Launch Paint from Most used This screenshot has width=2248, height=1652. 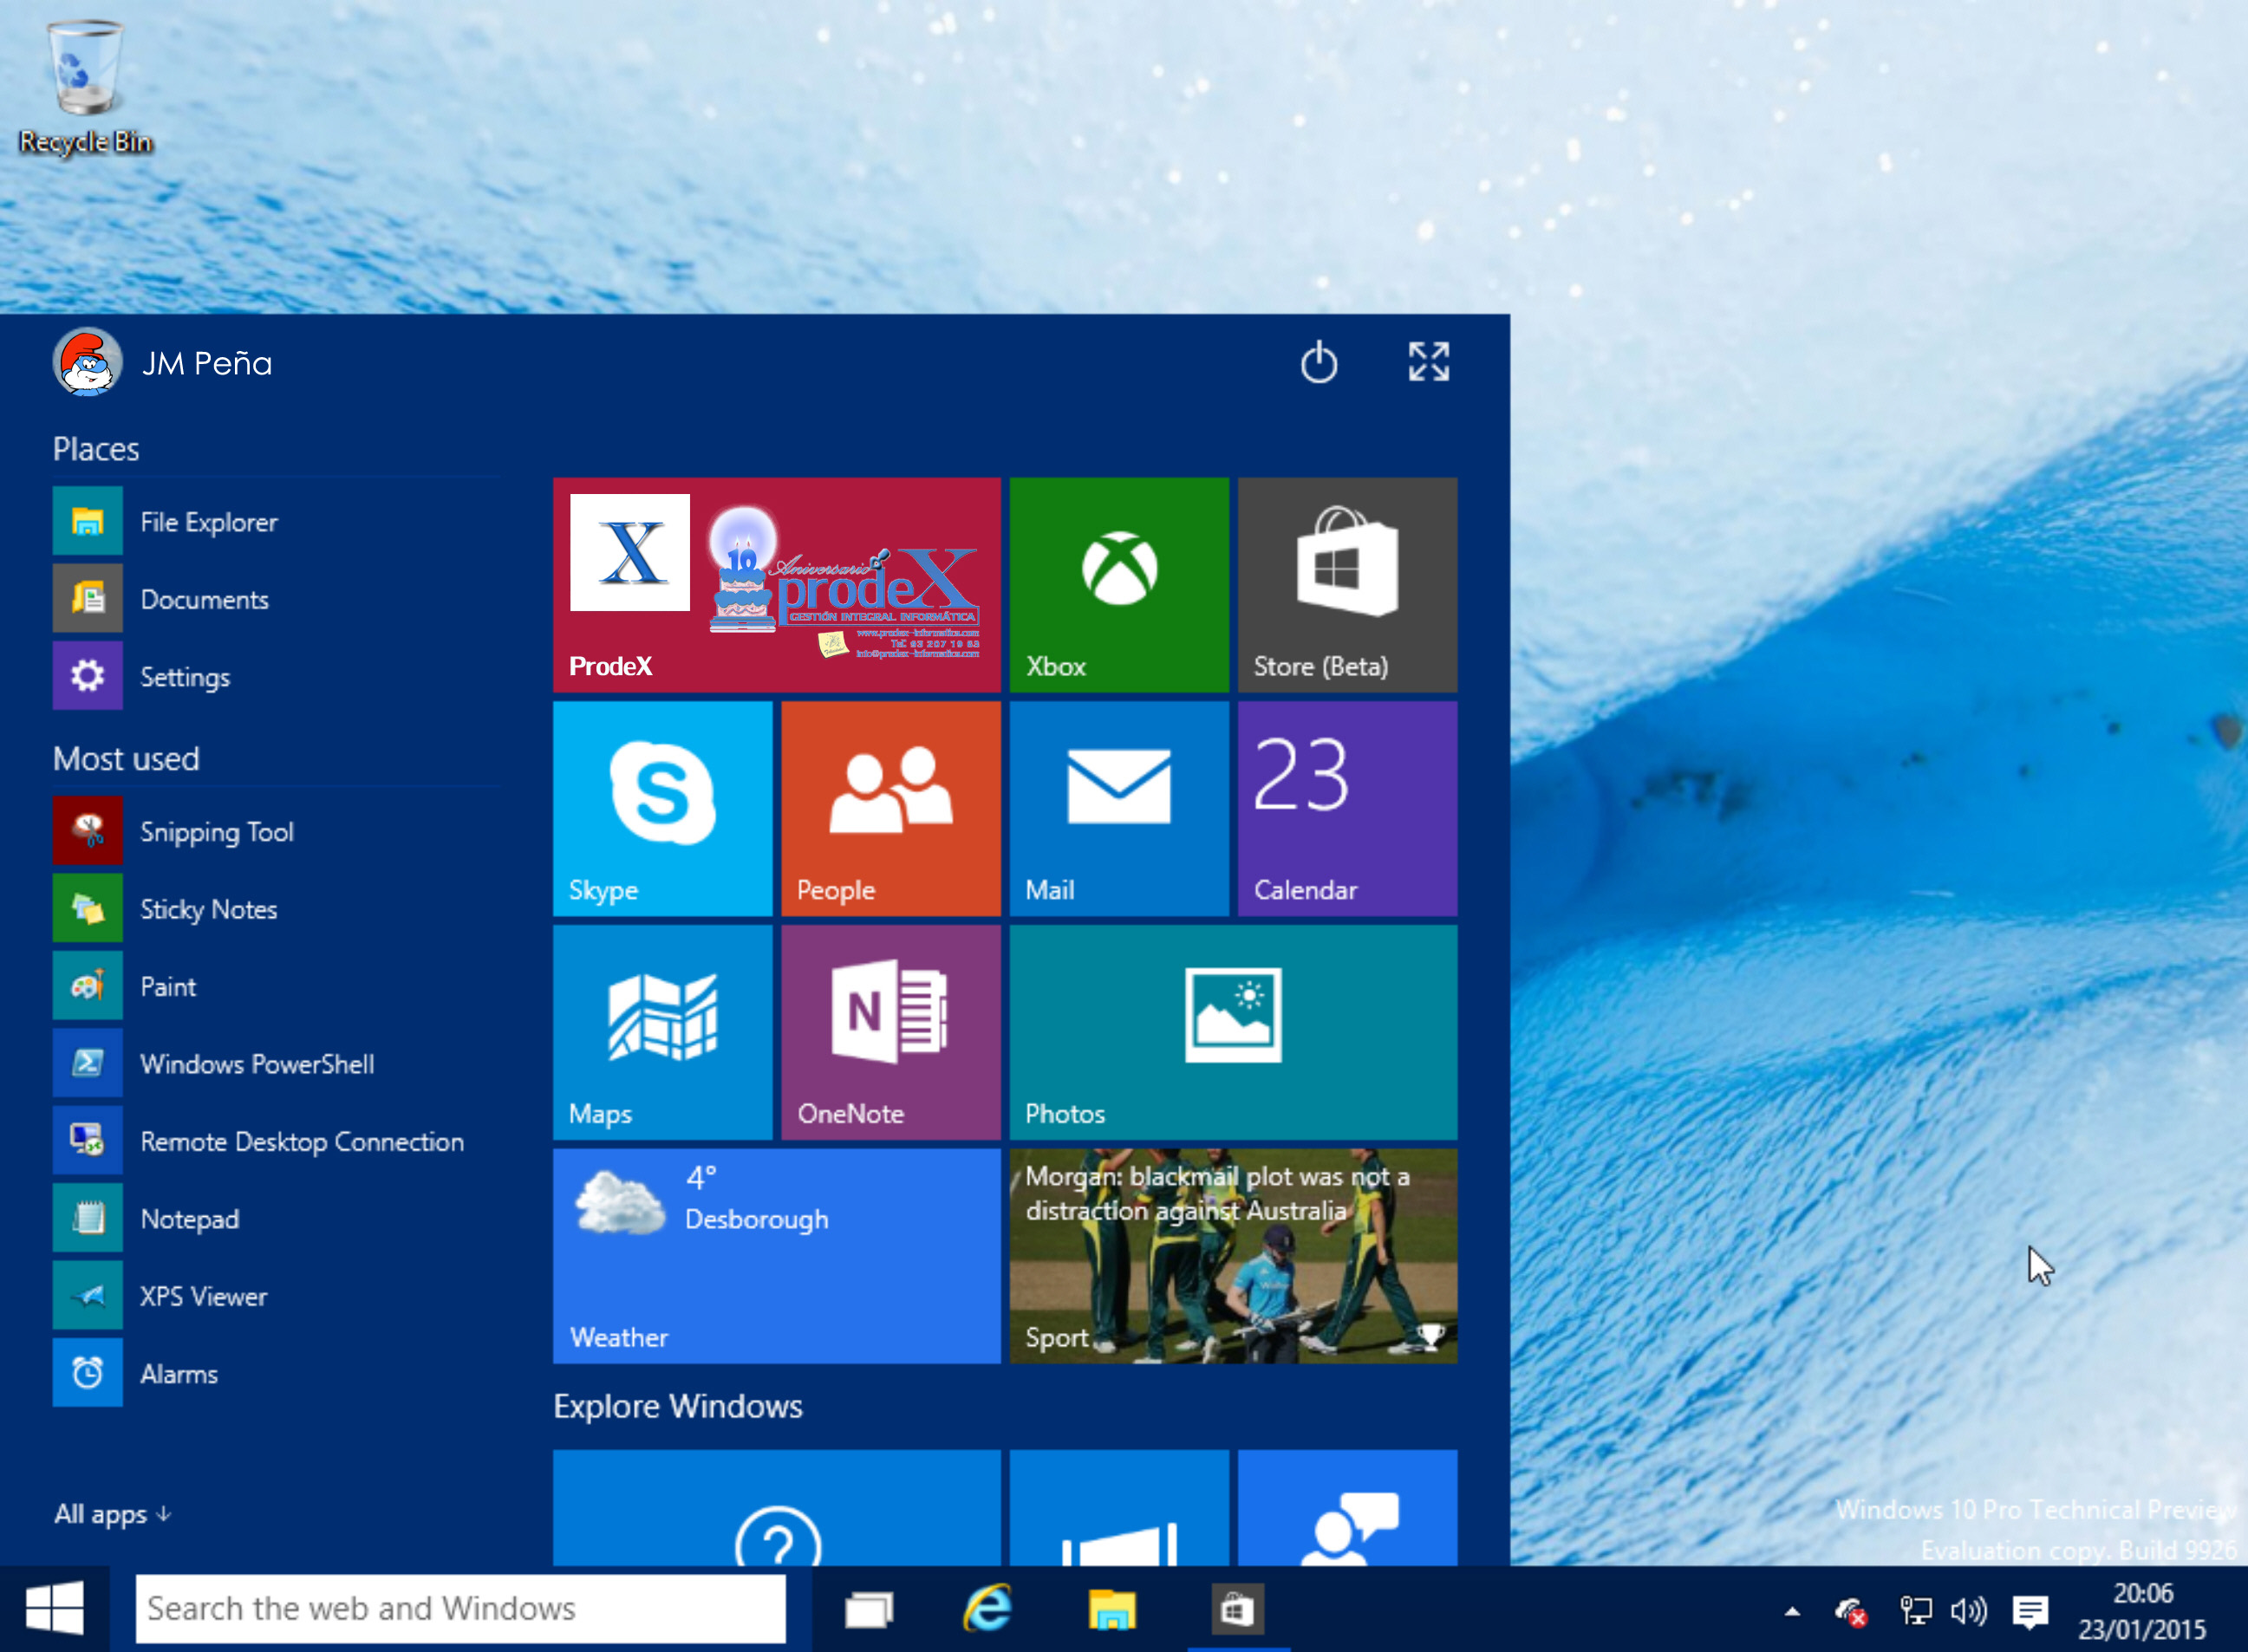[x=276, y=986]
